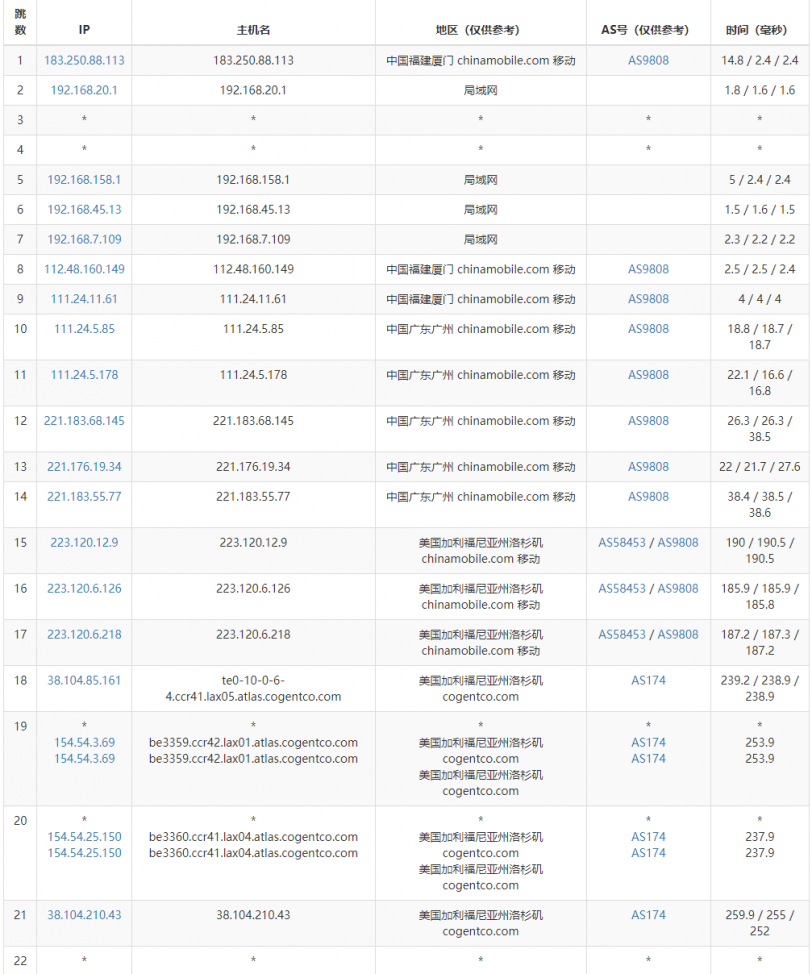This screenshot has width=812, height=974.
Task: Click the 38.104.85.161 IP link
Action: coord(84,680)
